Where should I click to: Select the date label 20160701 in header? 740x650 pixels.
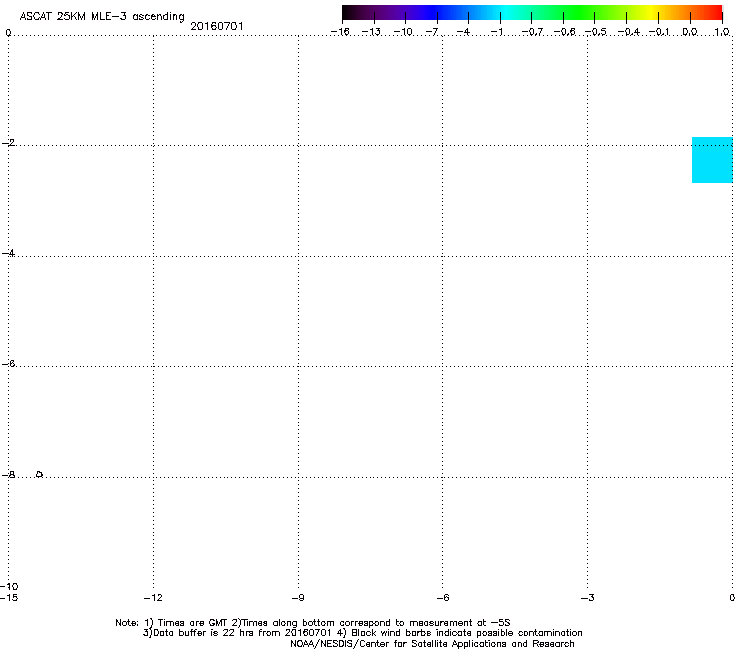[x=217, y=26]
